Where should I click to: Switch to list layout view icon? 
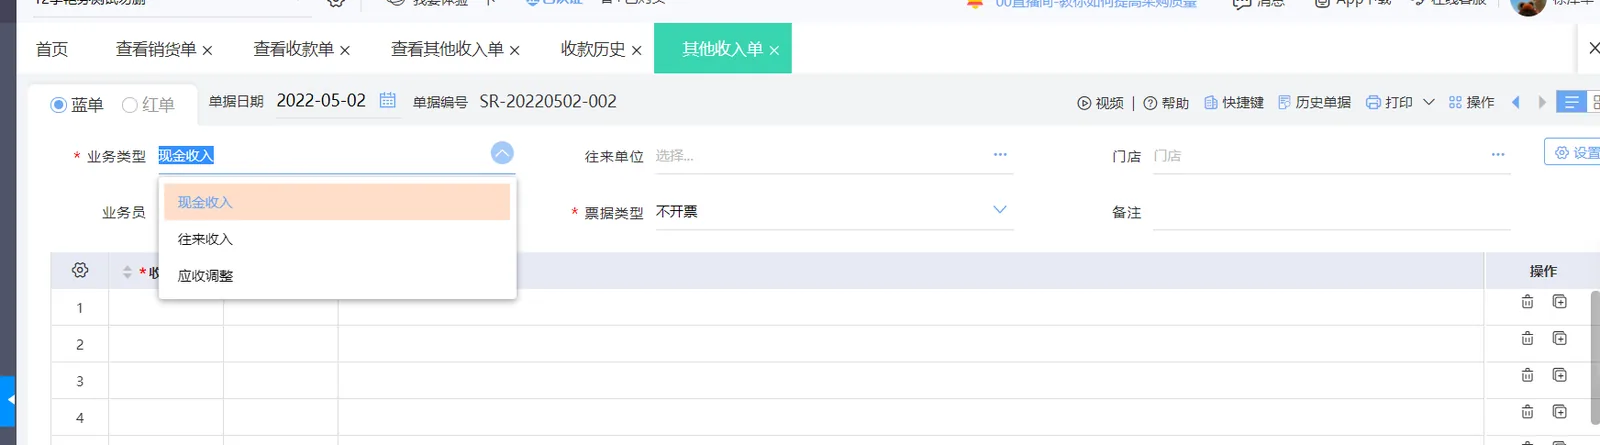tap(1571, 102)
